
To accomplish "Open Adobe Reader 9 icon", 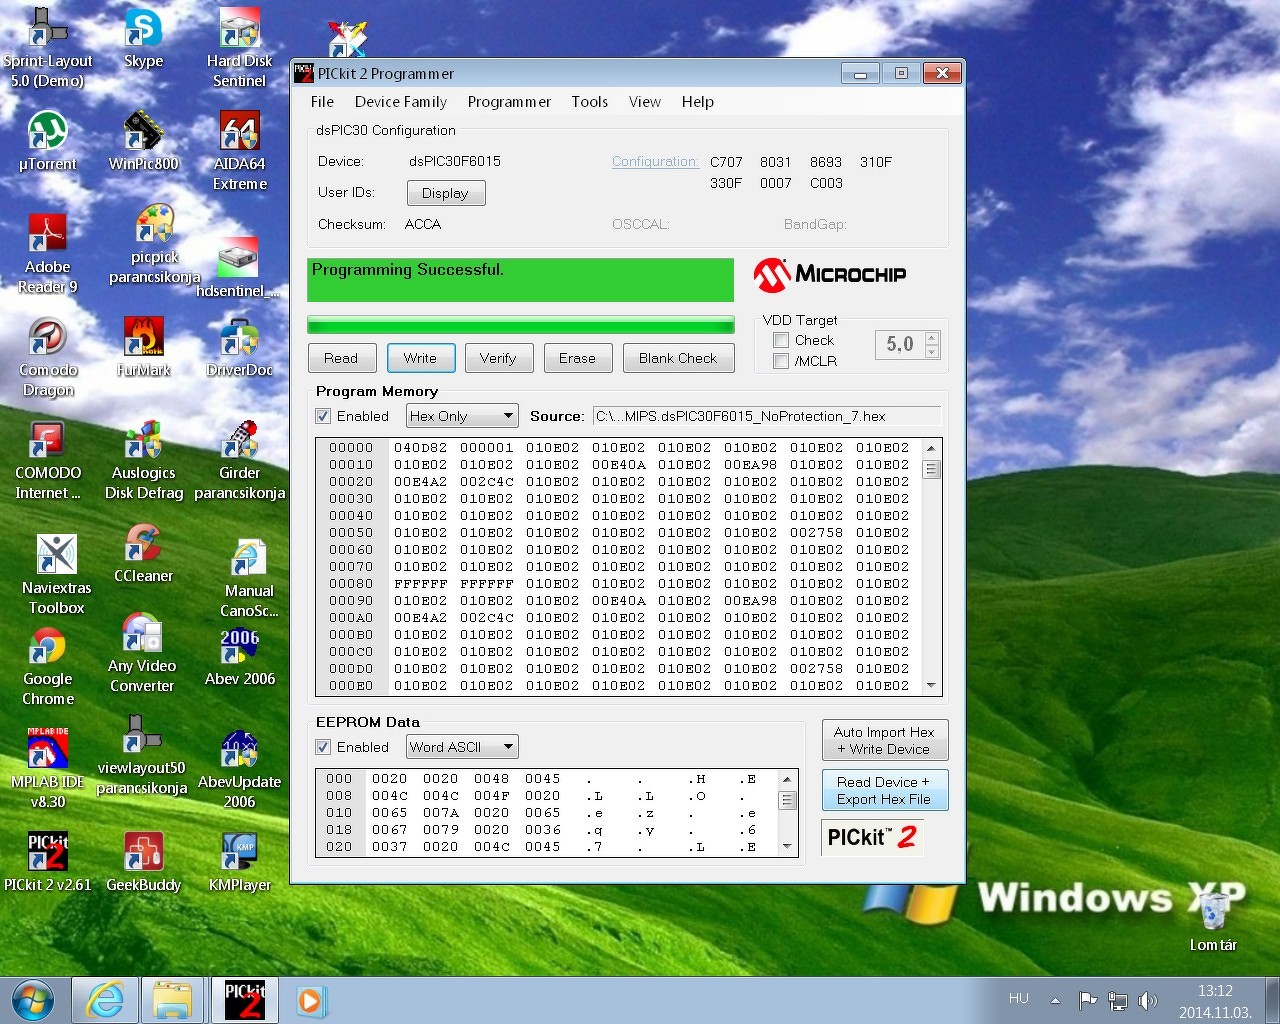I will pyautogui.click(x=47, y=253).
